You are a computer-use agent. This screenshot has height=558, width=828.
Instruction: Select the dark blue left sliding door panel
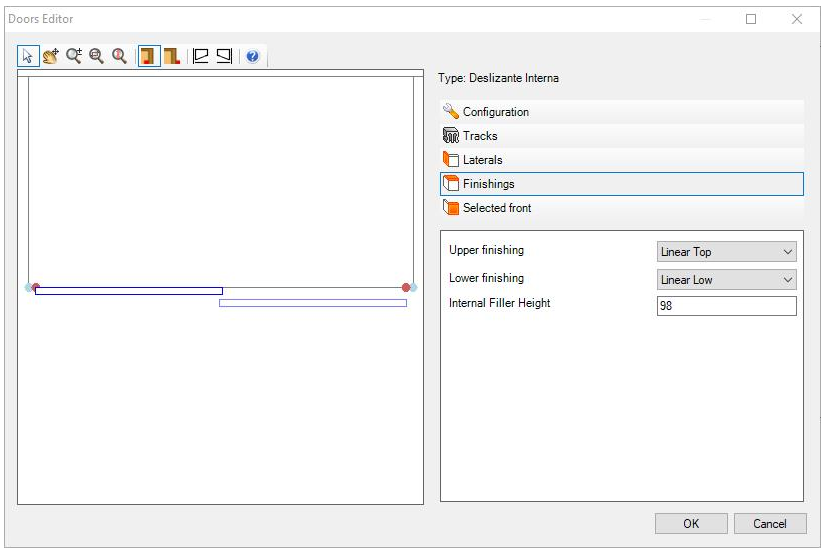[129, 291]
